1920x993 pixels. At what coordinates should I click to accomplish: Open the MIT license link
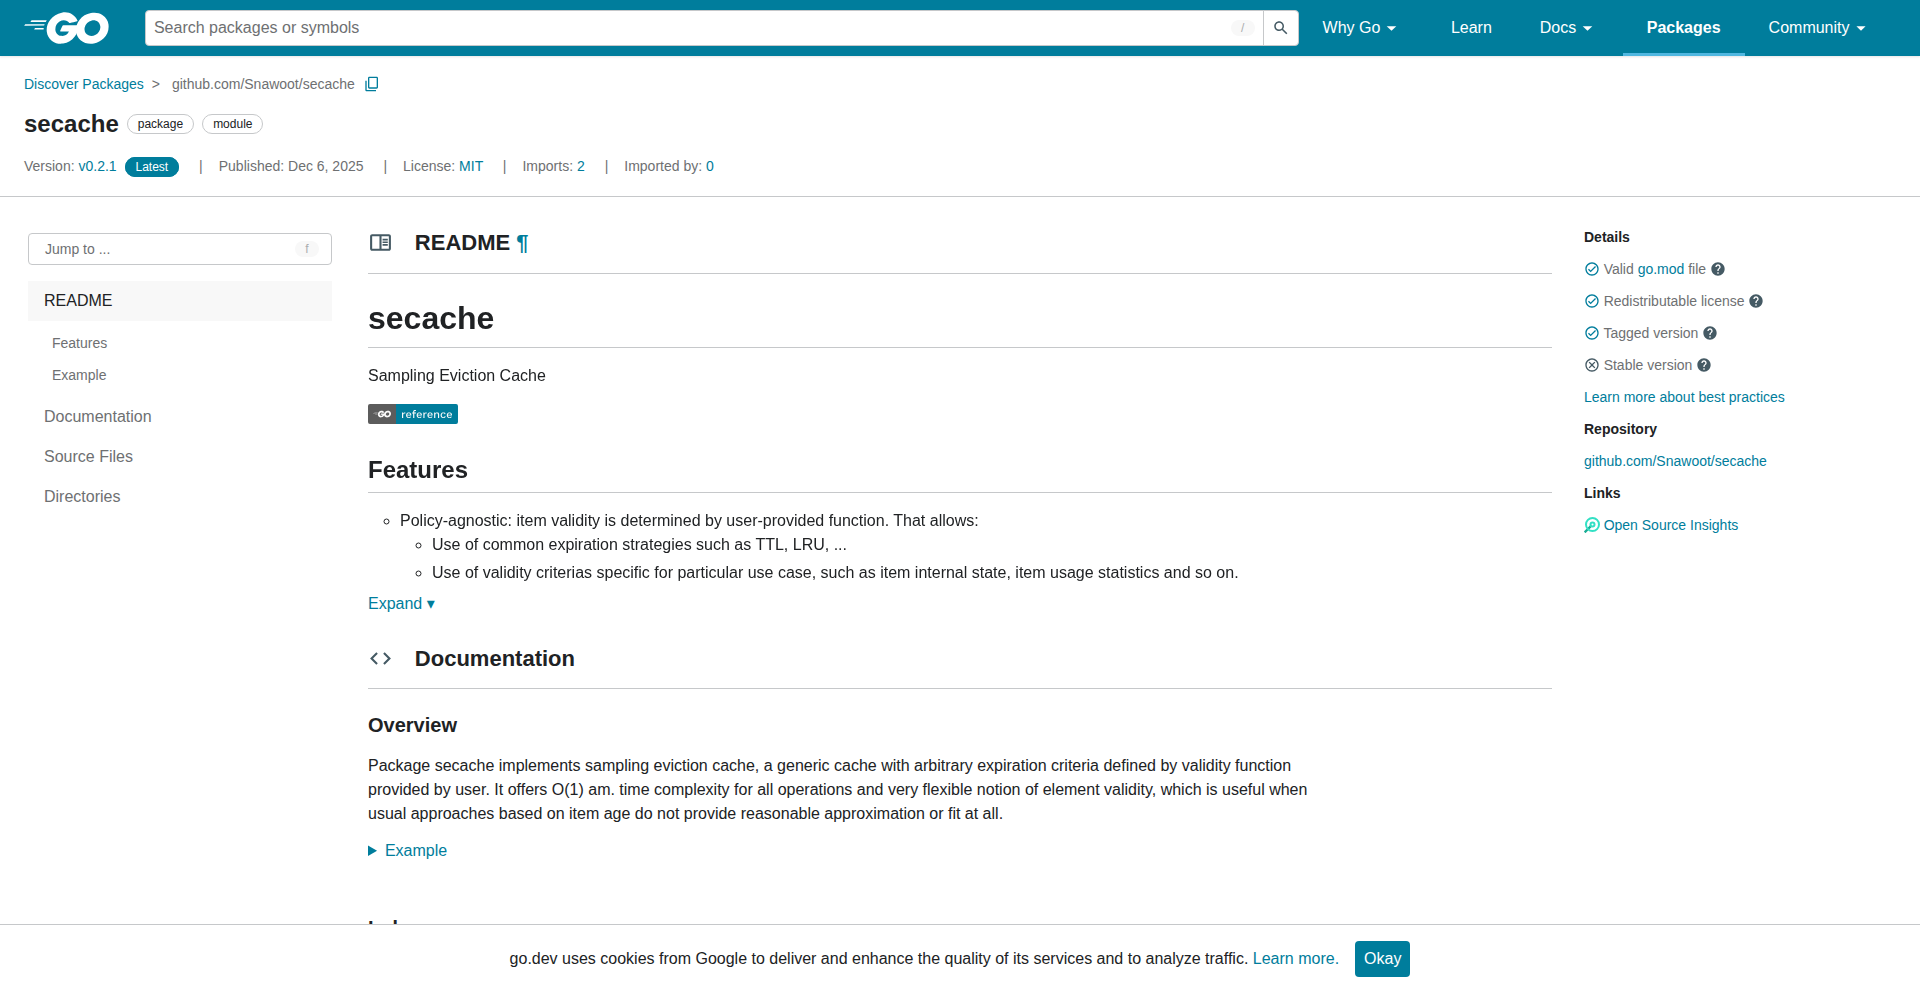(471, 166)
